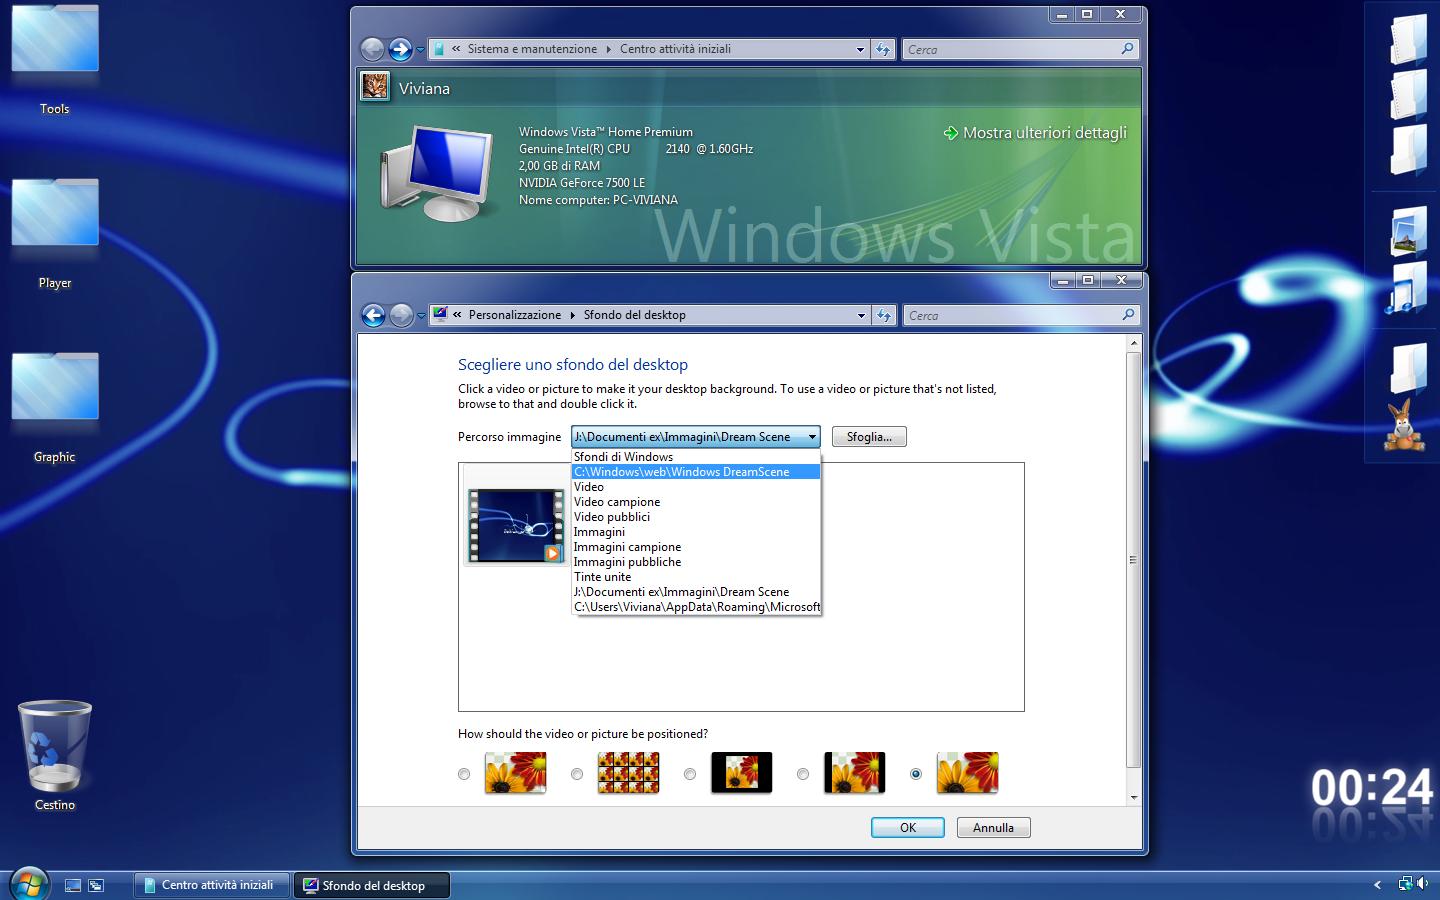Click the music notes icon in the sidebar
The width and height of the screenshot is (1440, 900).
1408,289
